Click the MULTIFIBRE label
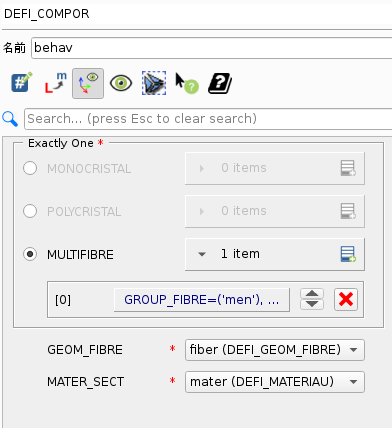This screenshot has height=428, width=392. coord(80,255)
